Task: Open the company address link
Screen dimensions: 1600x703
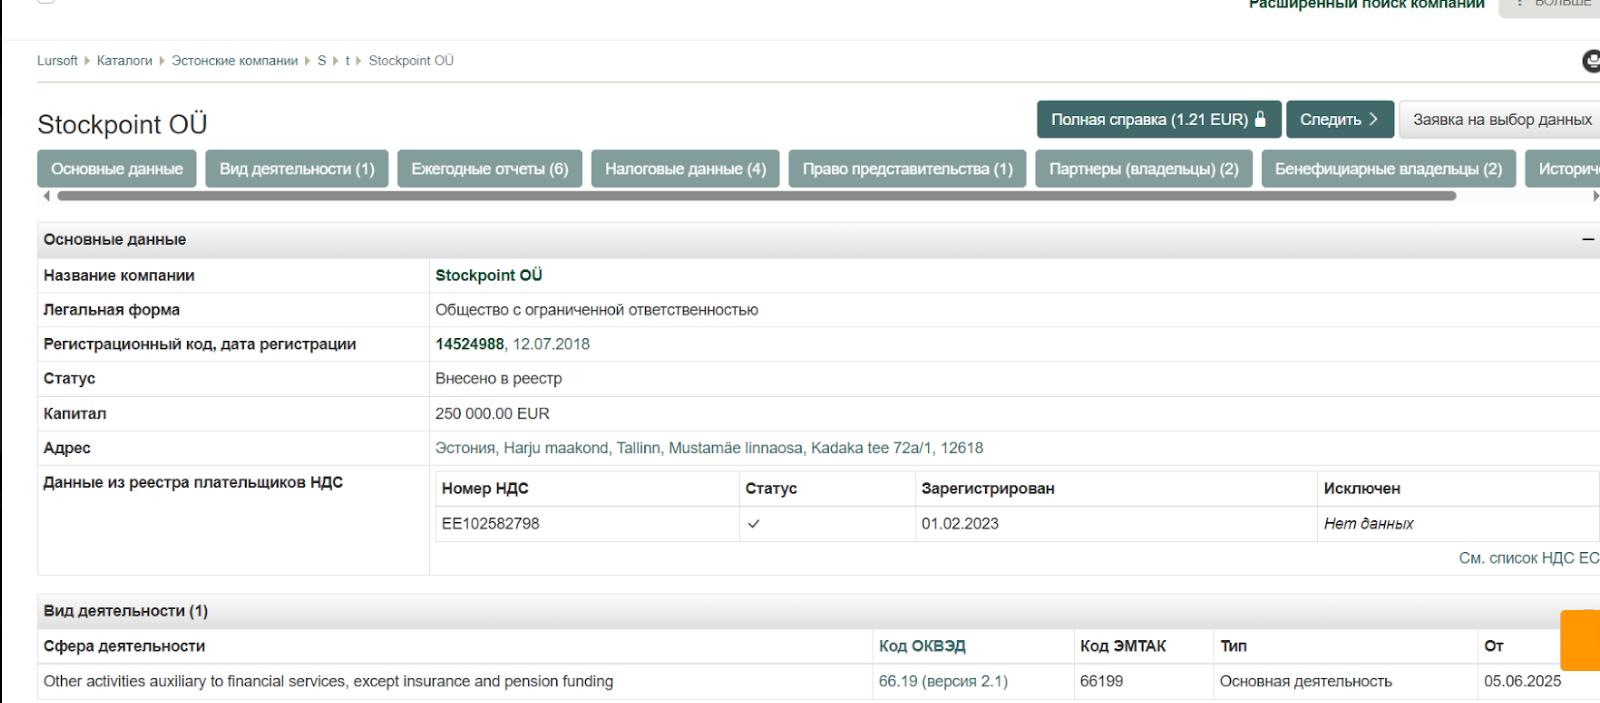Action: pyautogui.click(x=709, y=448)
